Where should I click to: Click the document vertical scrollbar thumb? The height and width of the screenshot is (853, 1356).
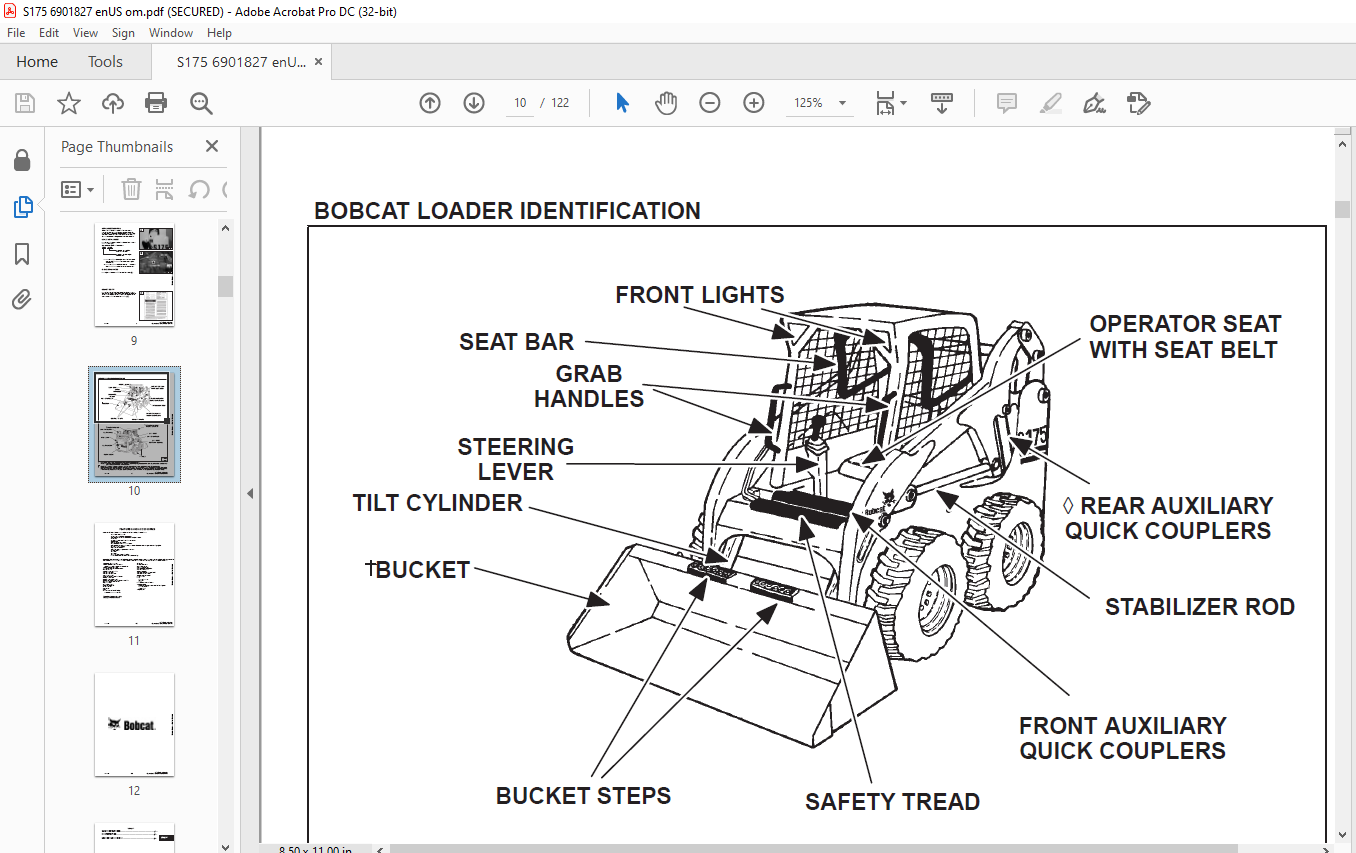[1342, 209]
